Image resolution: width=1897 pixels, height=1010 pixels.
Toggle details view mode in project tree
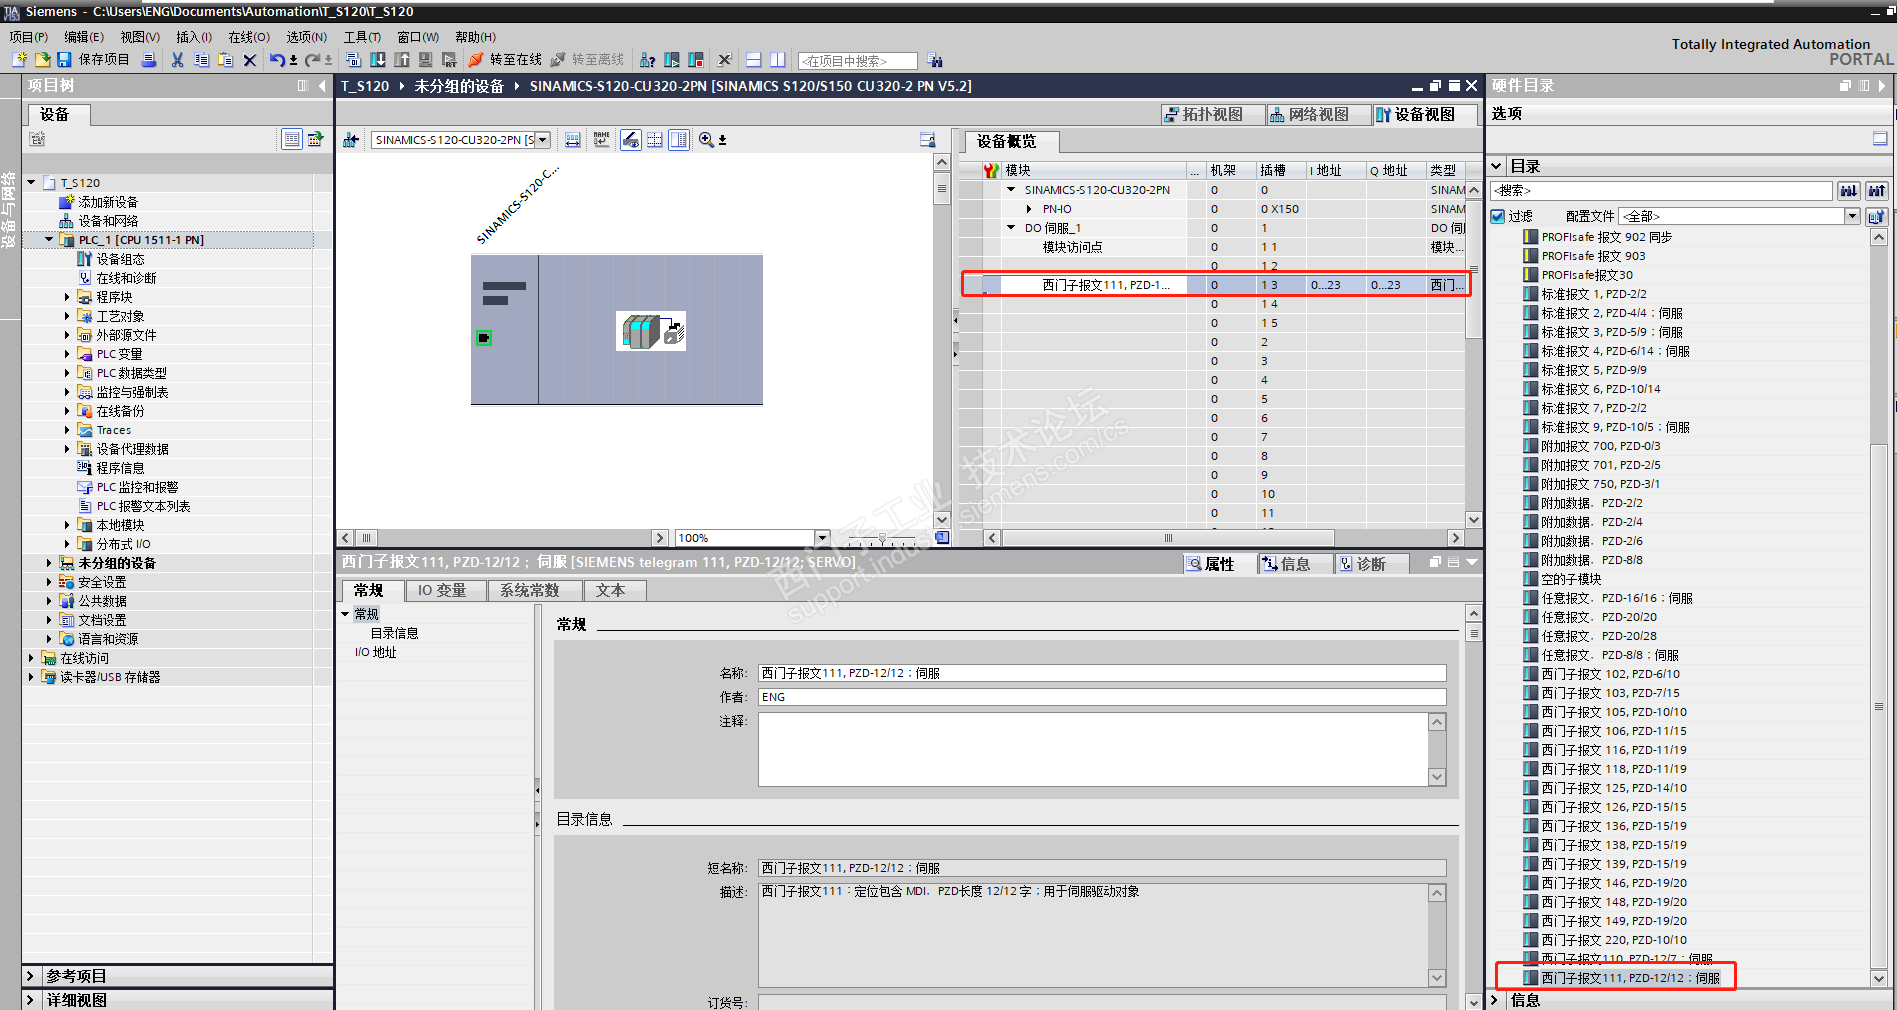click(291, 139)
